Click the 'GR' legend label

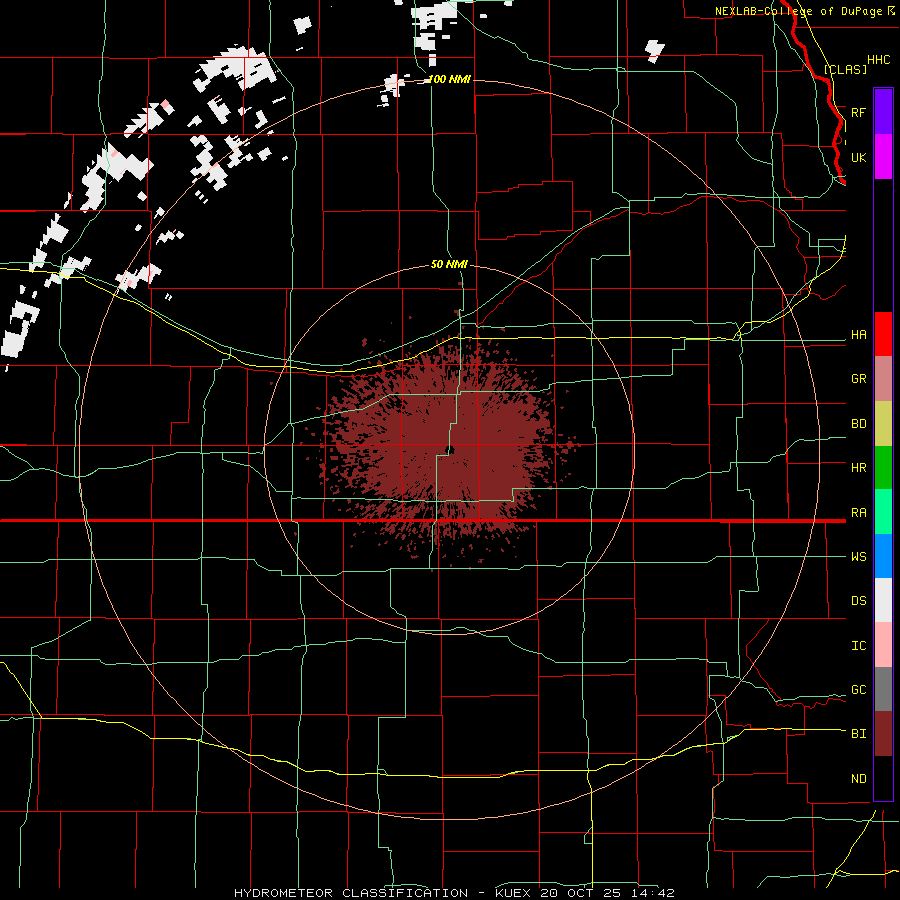click(x=858, y=379)
